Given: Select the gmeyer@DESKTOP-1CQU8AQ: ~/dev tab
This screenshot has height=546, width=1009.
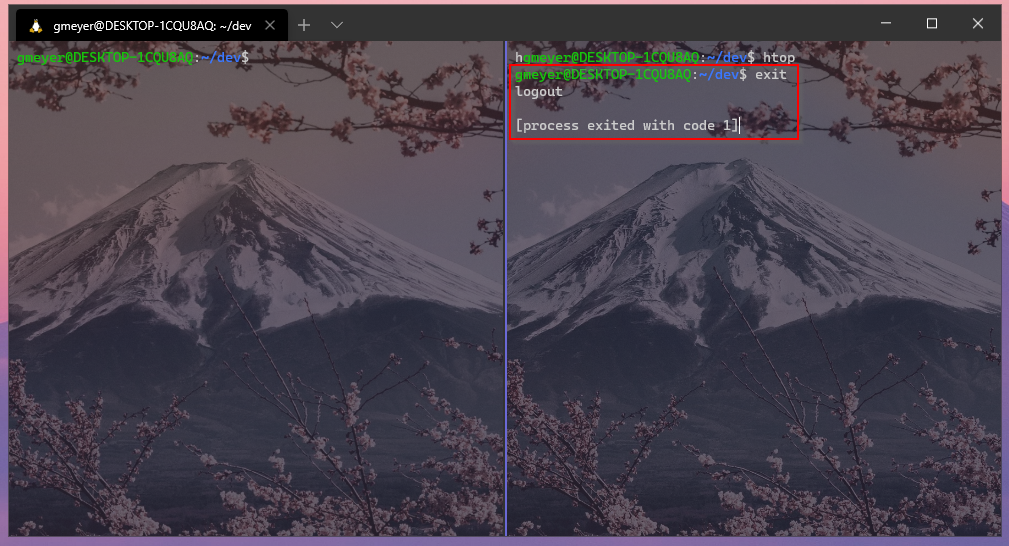Looking at the screenshot, I should [152, 26].
